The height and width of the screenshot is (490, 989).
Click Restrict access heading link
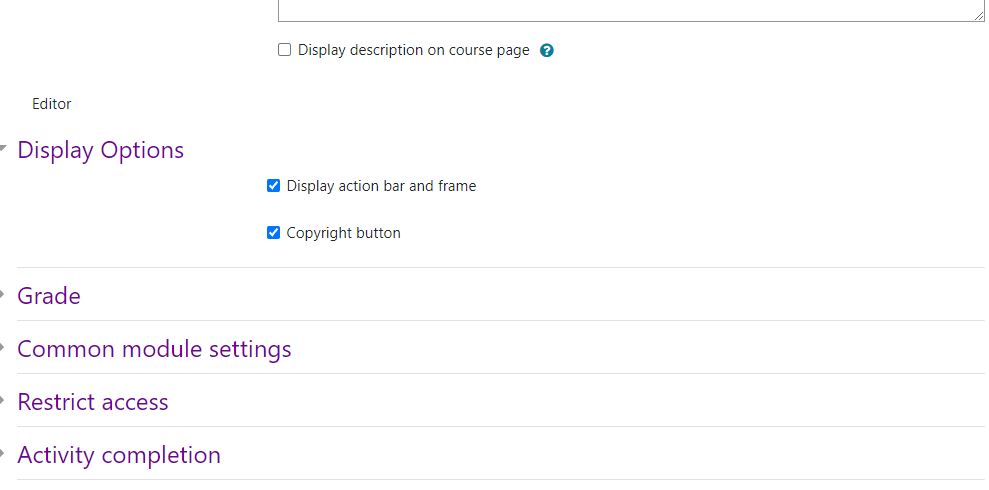tap(93, 402)
